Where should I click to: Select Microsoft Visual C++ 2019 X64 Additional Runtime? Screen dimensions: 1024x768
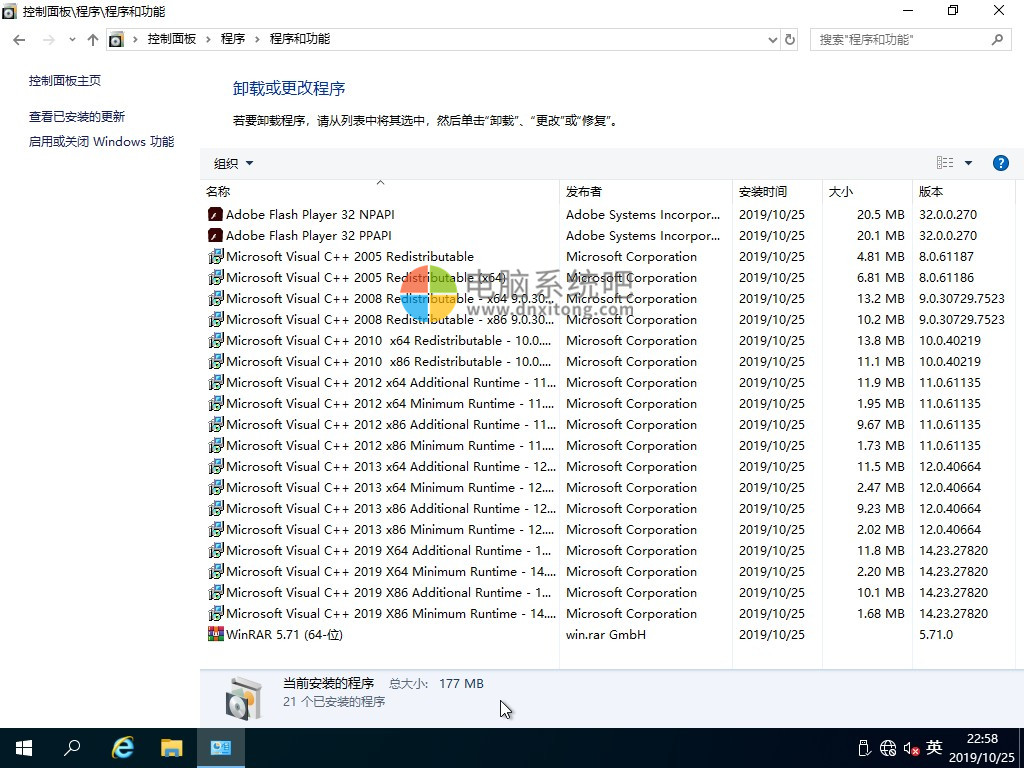(388, 551)
